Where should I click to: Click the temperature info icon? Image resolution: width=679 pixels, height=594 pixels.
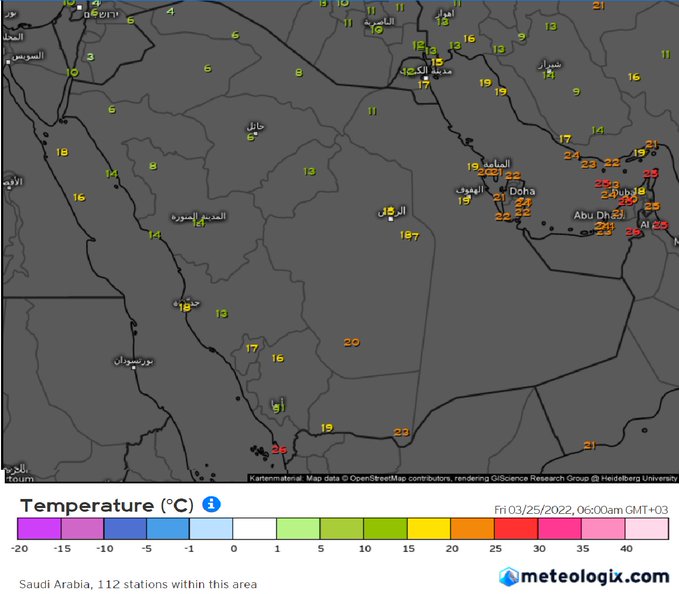point(212,505)
